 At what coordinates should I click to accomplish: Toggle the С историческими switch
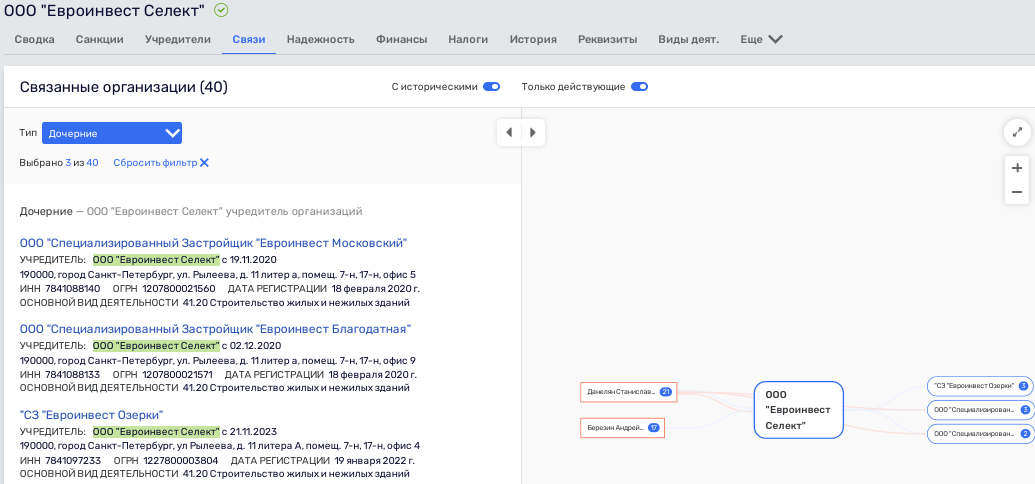click(x=491, y=86)
